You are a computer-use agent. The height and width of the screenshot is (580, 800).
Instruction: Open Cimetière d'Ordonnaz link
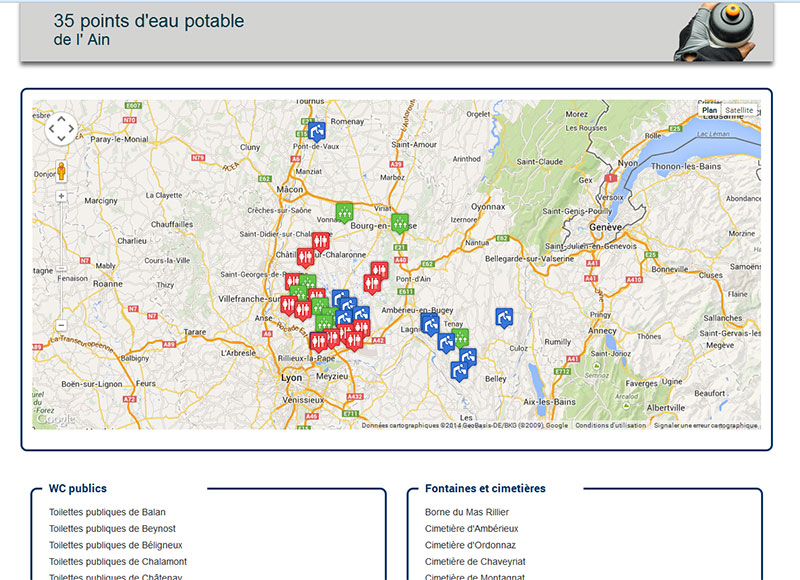coord(470,545)
